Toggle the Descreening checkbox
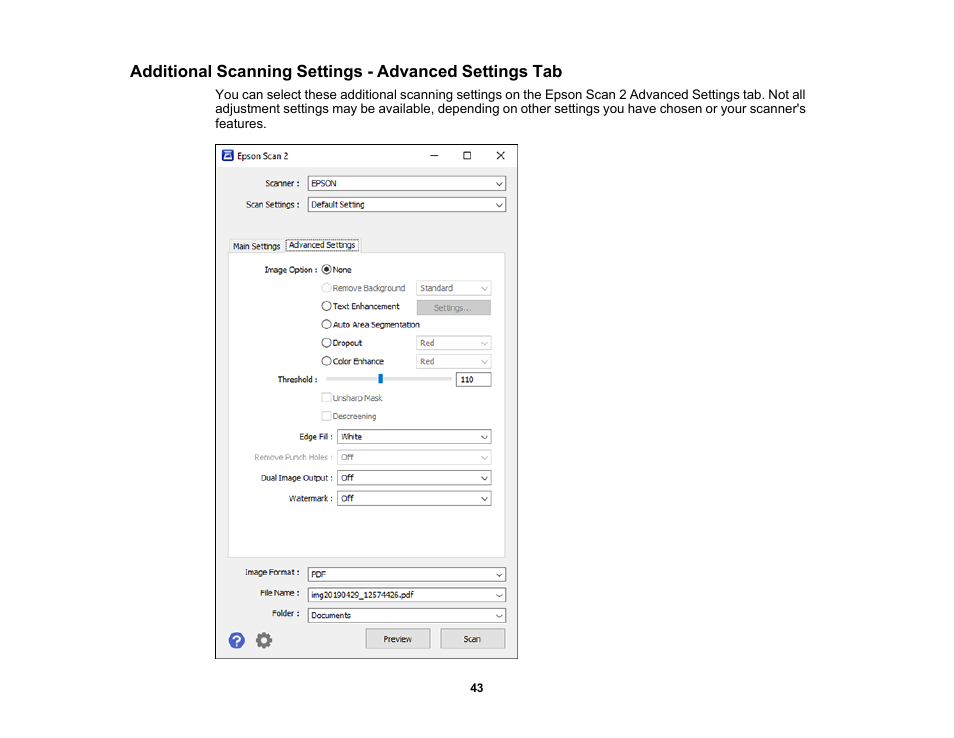 point(327,416)
